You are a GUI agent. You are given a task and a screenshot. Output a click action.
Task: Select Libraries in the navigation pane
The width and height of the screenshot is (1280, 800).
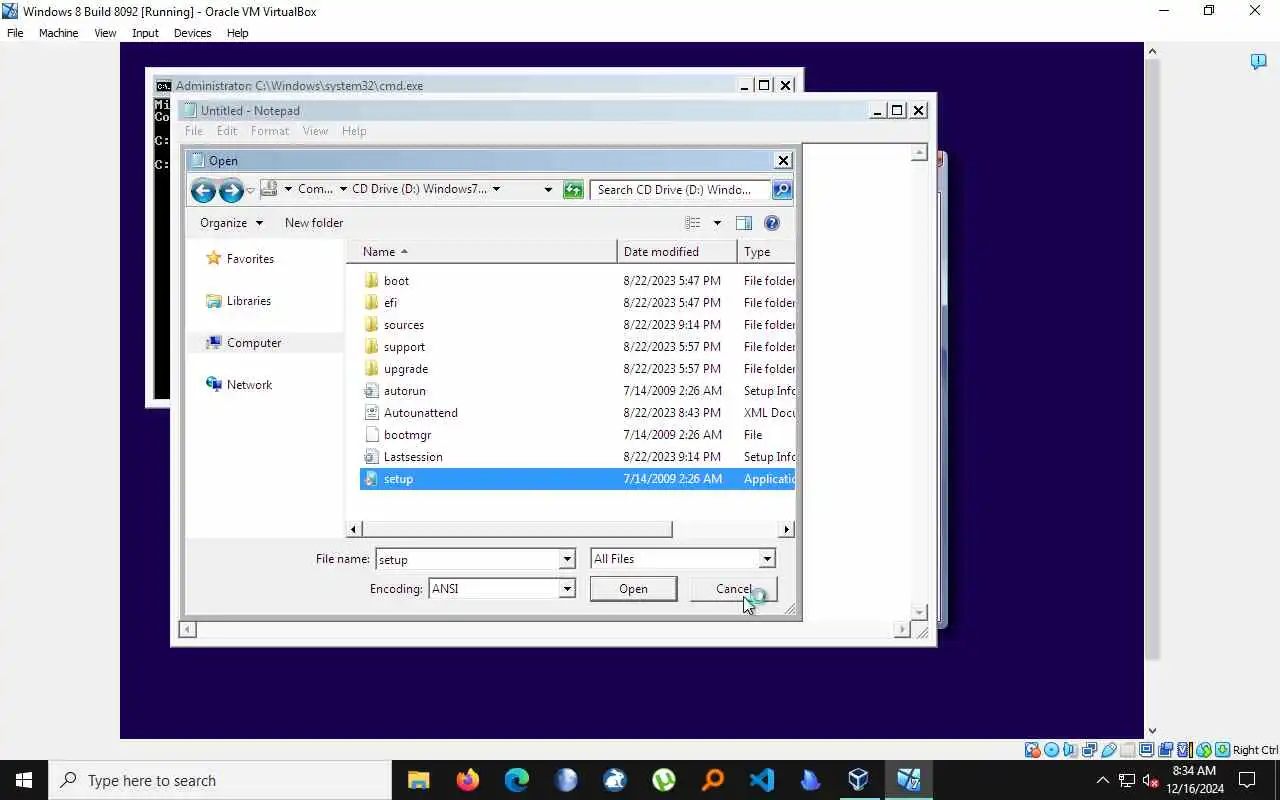[x=238, y=301]
